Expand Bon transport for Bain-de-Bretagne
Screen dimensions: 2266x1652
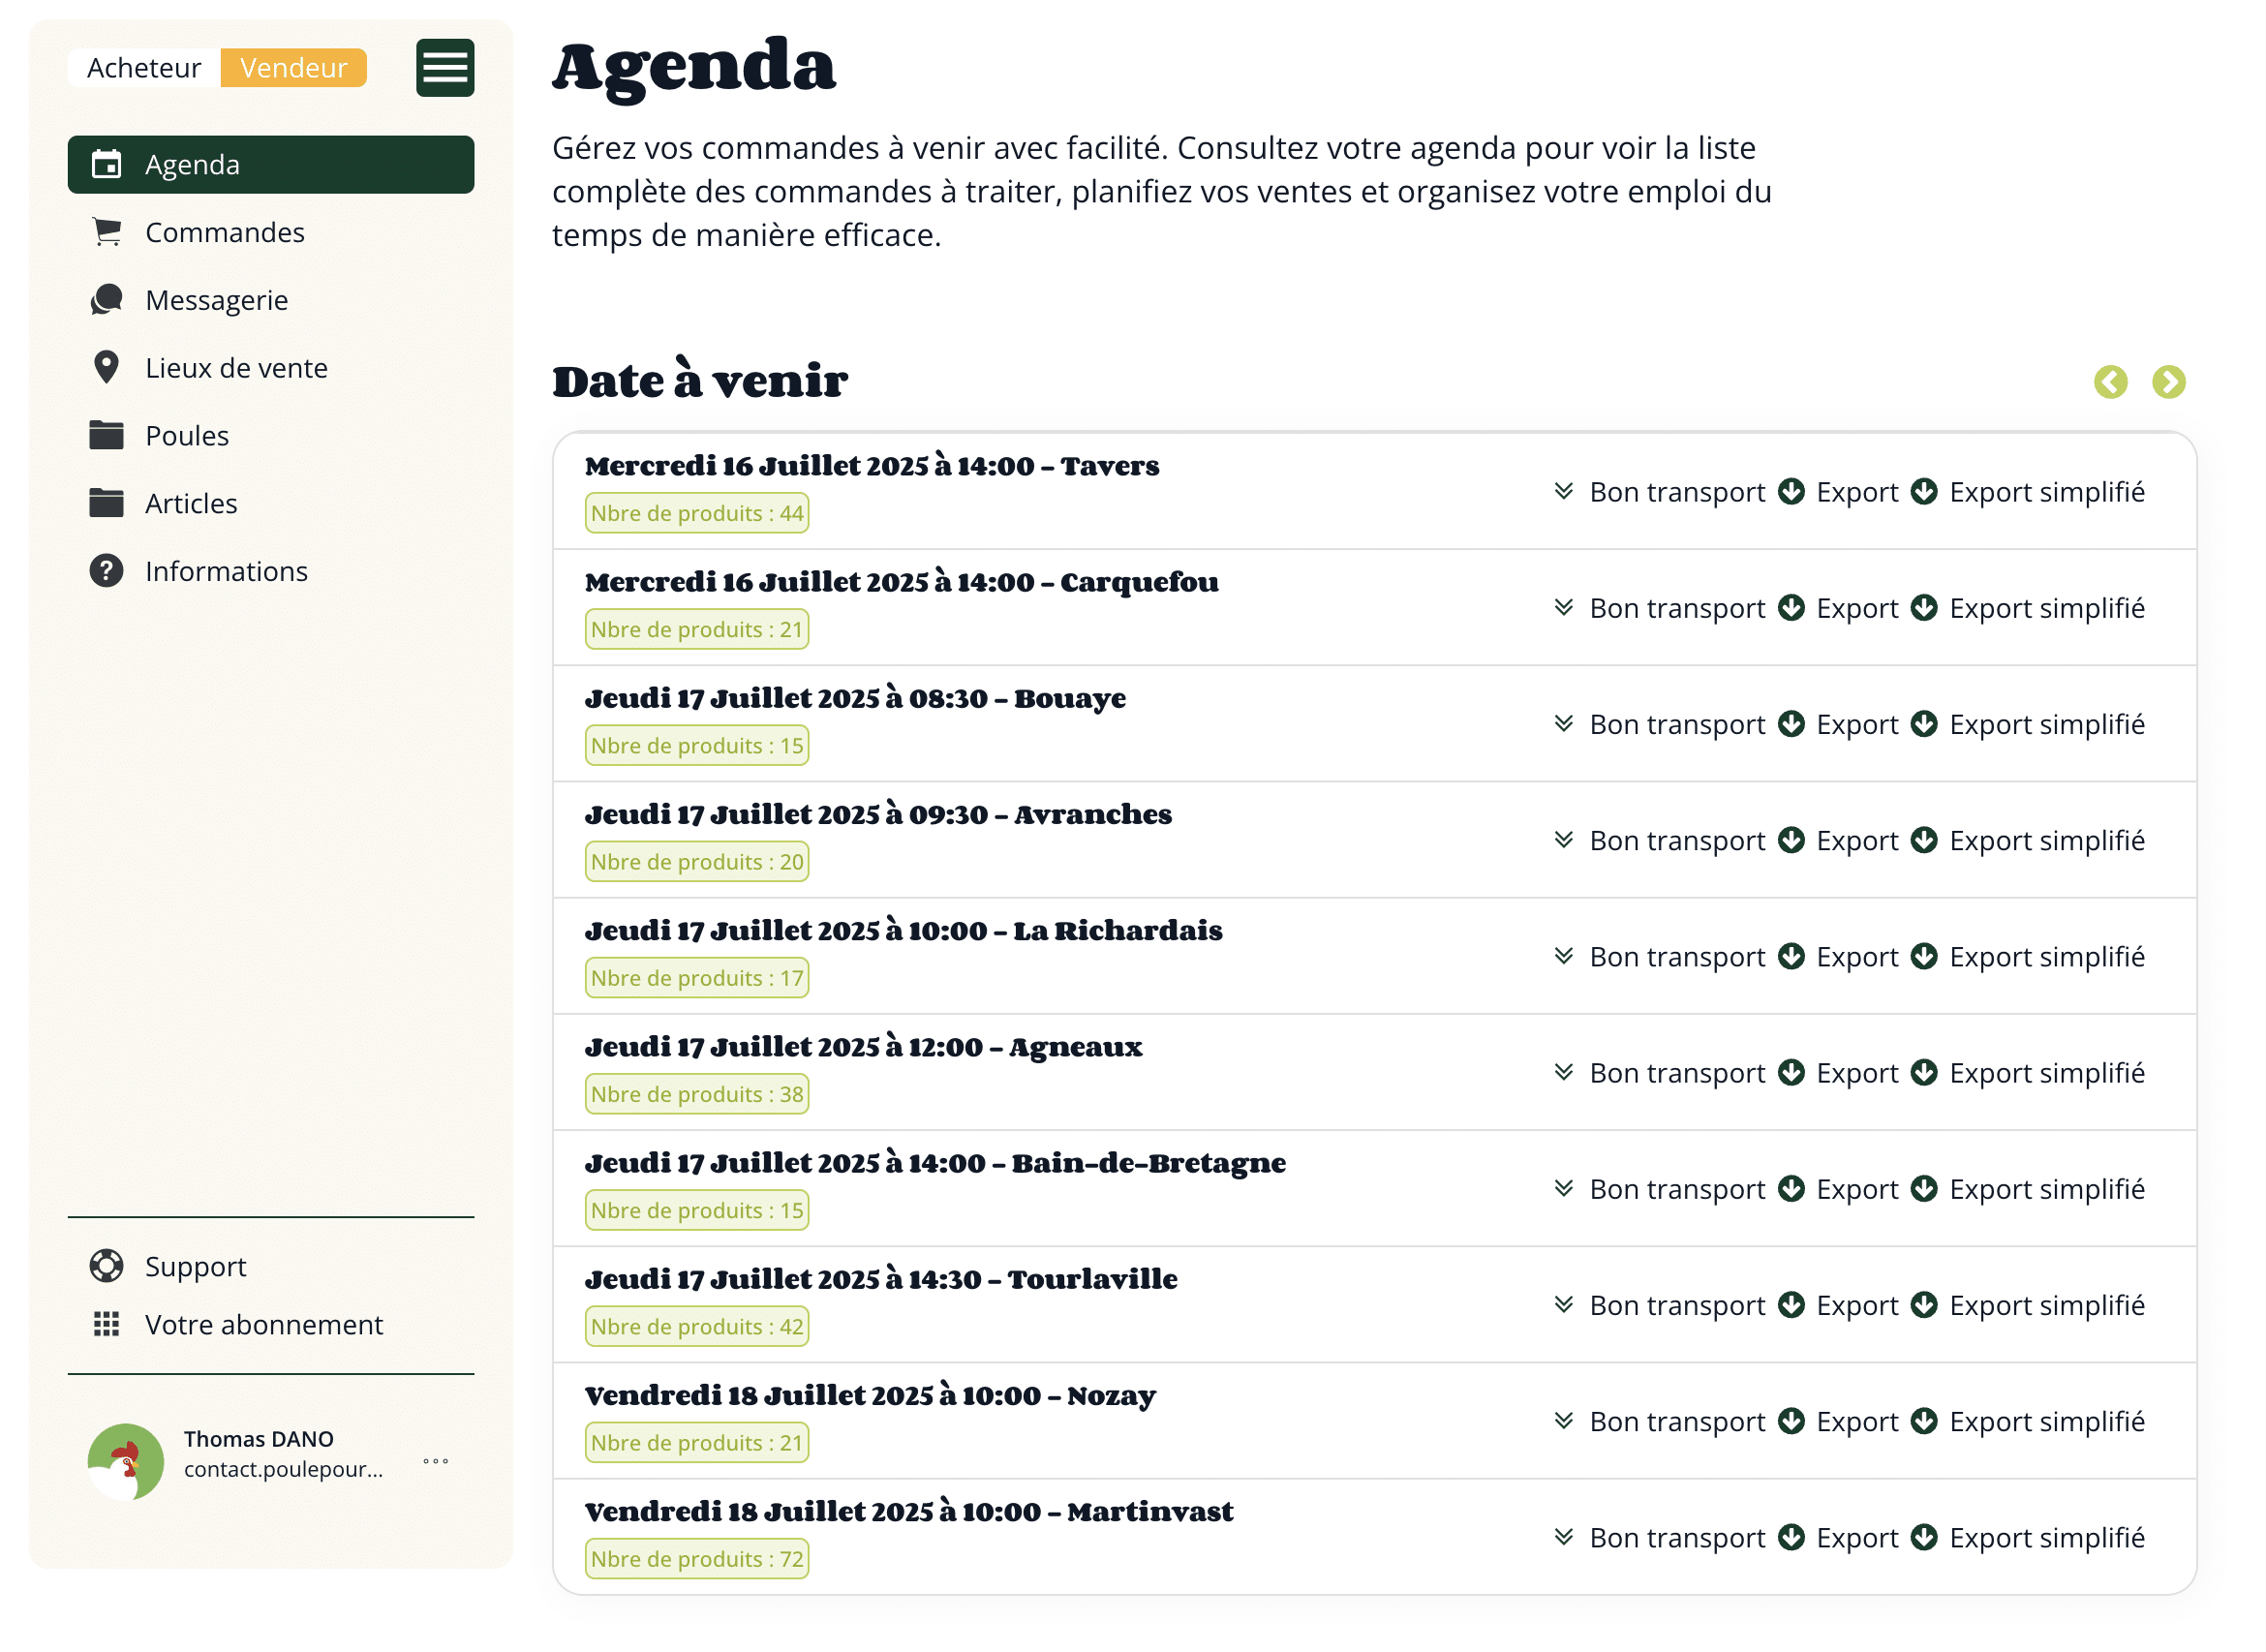click(x=1662, y=1190)
